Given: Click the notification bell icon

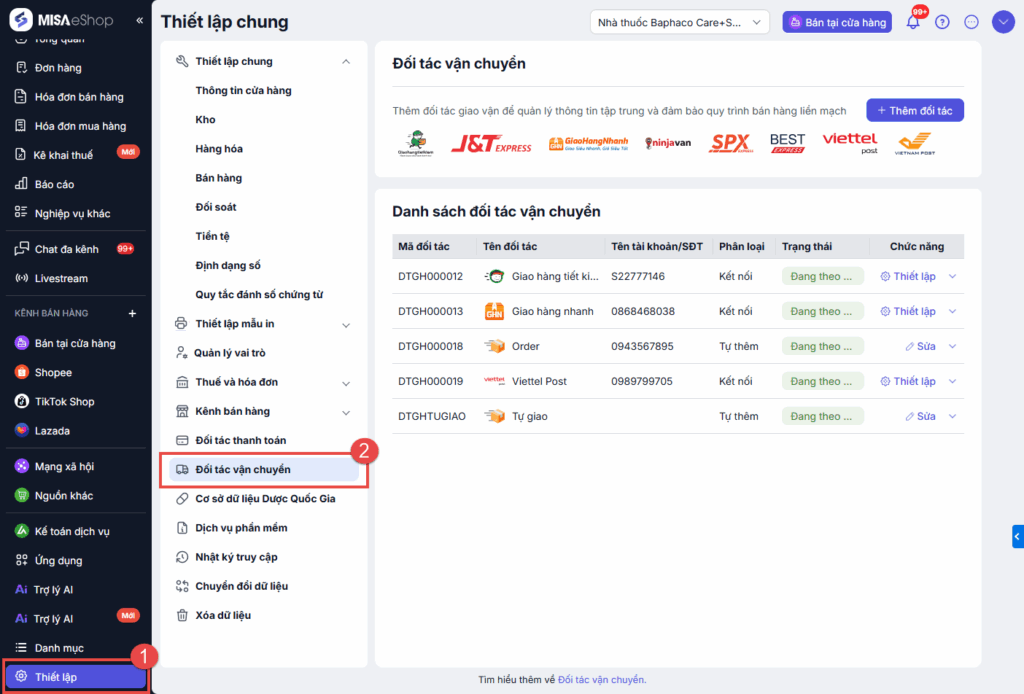Looking at the screenshot, I should click(913, 22).
